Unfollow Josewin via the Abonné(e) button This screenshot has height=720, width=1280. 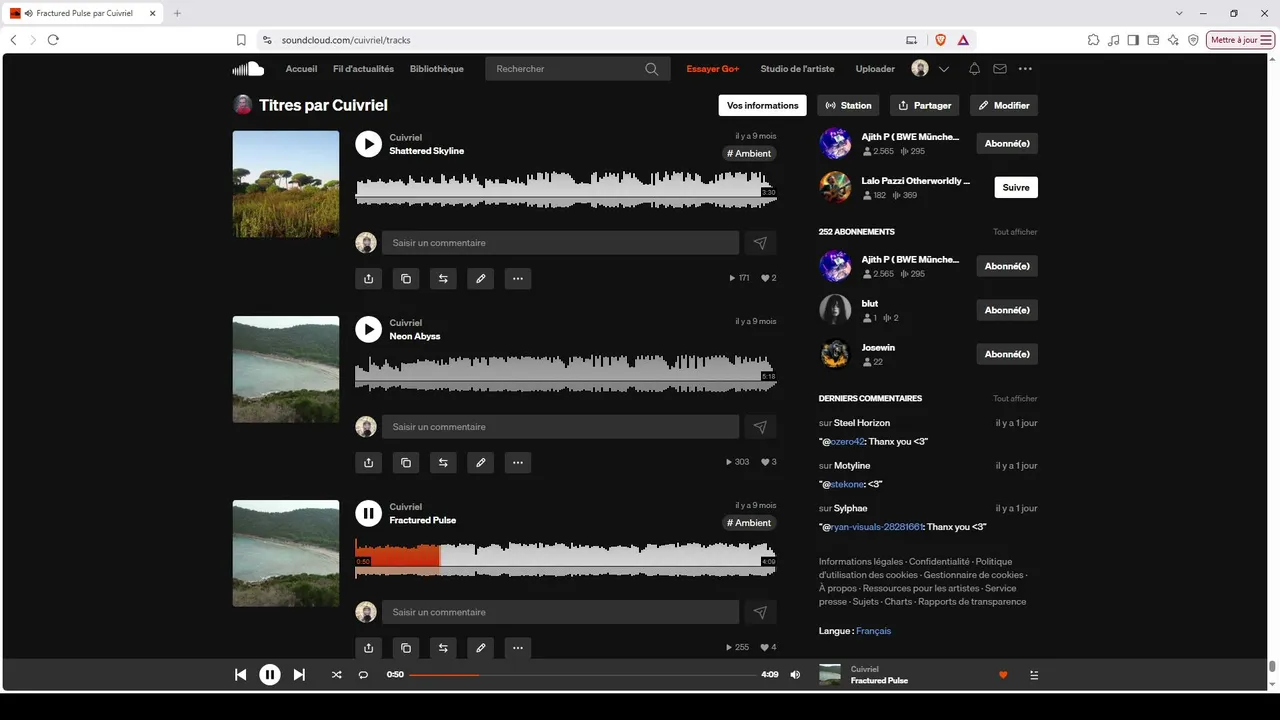pos(1007,354)
